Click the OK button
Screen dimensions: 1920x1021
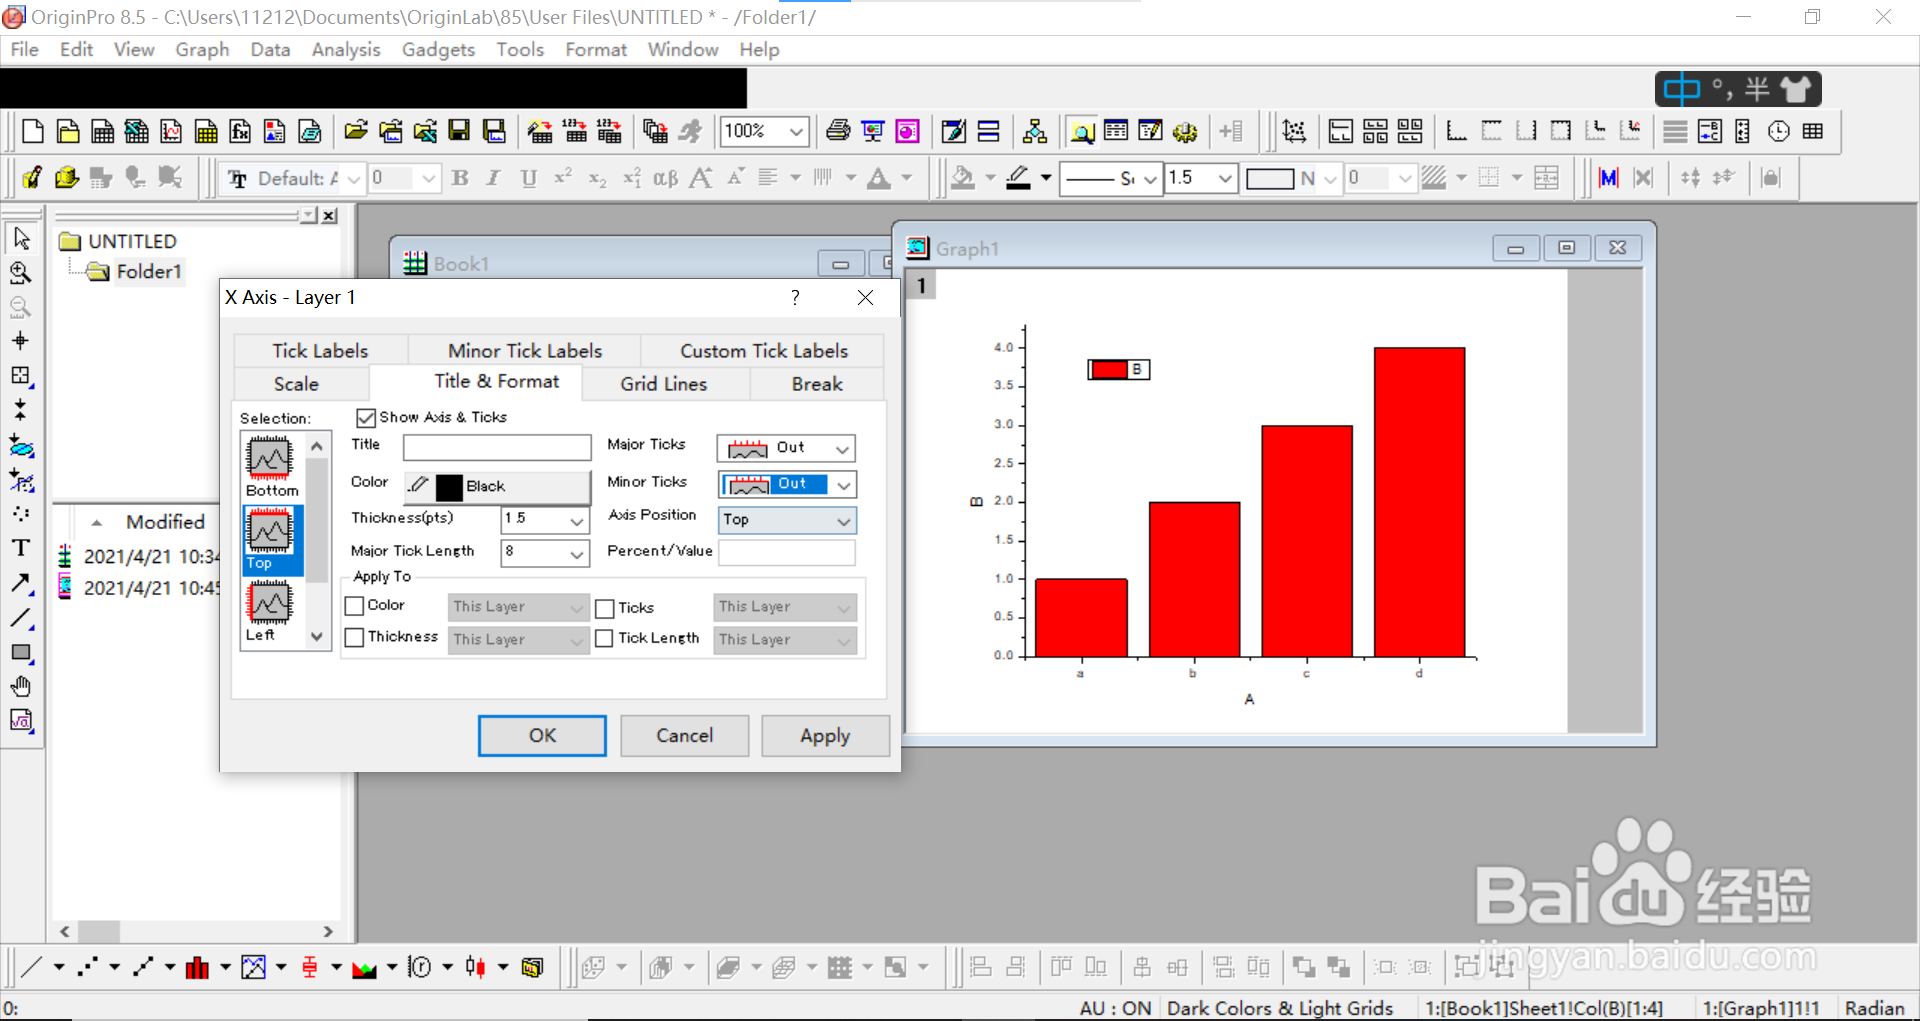[x=542, y=736]
